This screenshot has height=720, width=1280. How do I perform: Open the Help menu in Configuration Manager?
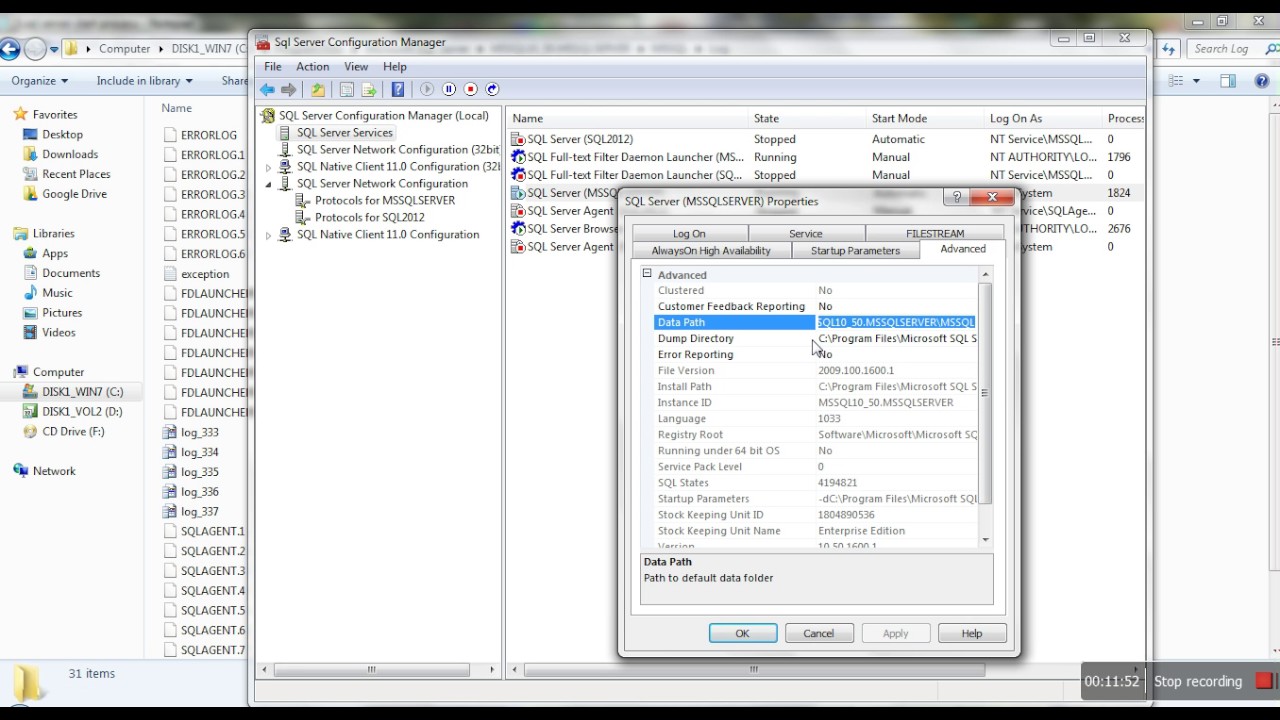(x=394, y=66)
